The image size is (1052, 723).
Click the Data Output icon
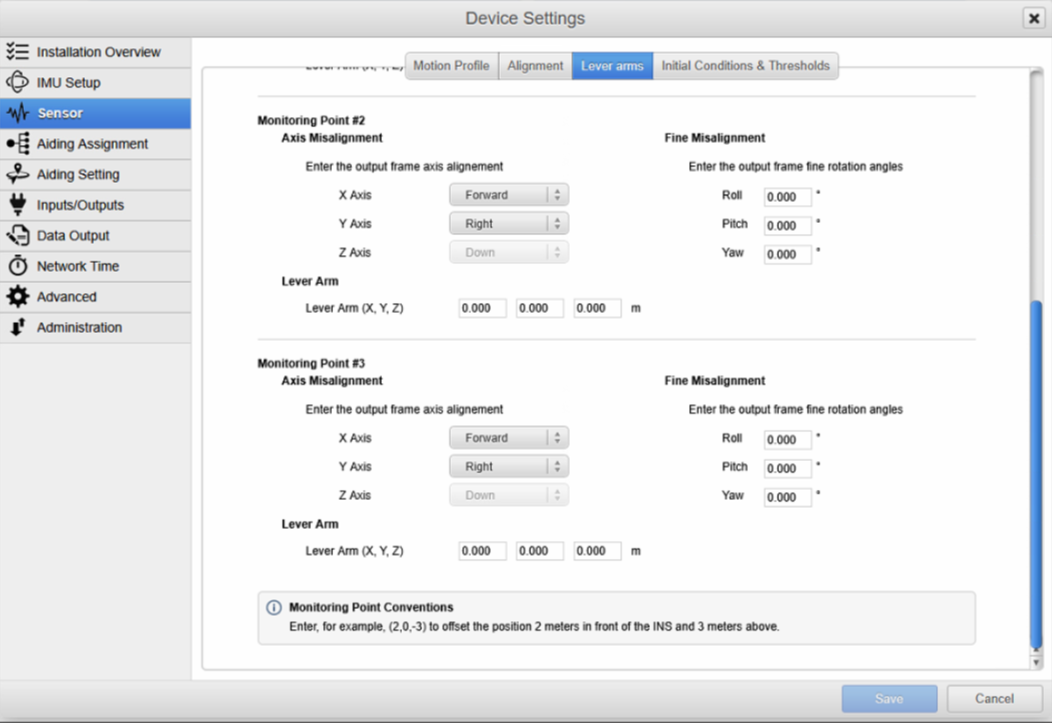[x=17, y=236]
